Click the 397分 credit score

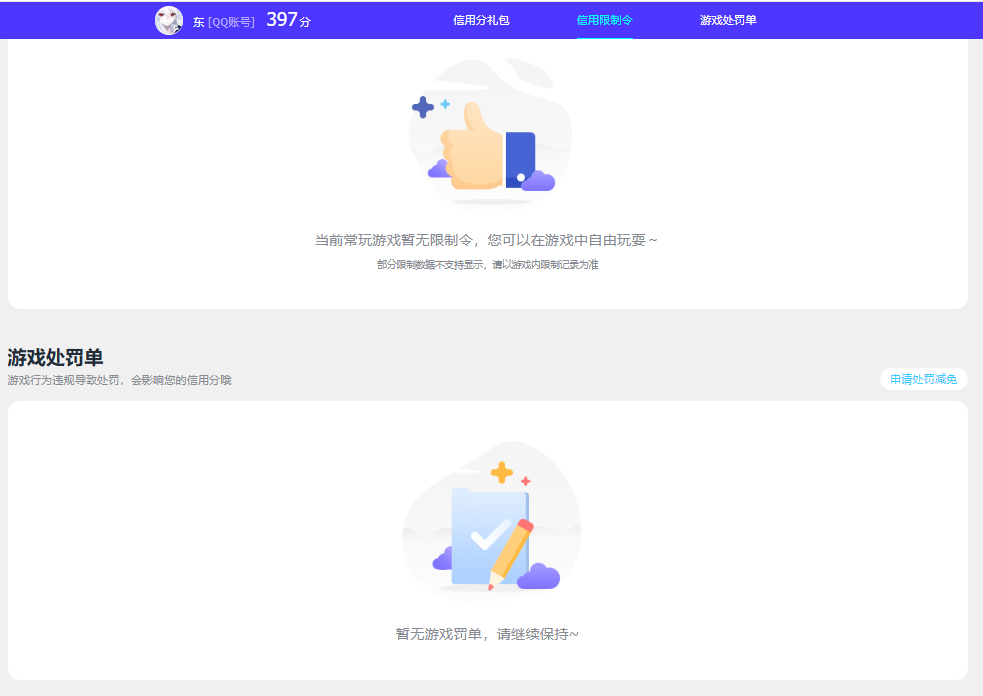point(288,20)
